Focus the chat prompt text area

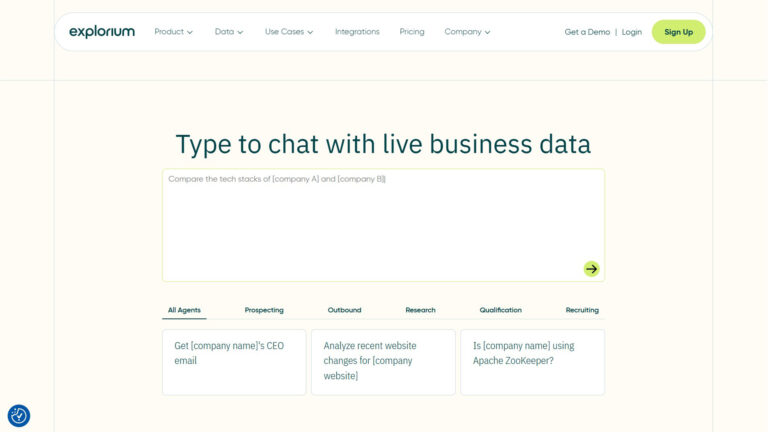[384, 225]
